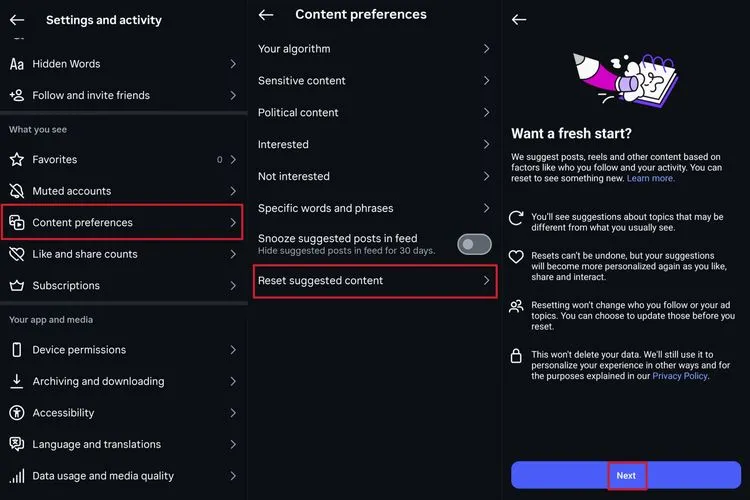The width and height of the screenshot is (750, 500).
Task: Open the Privacy Policy link
Action: click(x=680, y=376)
